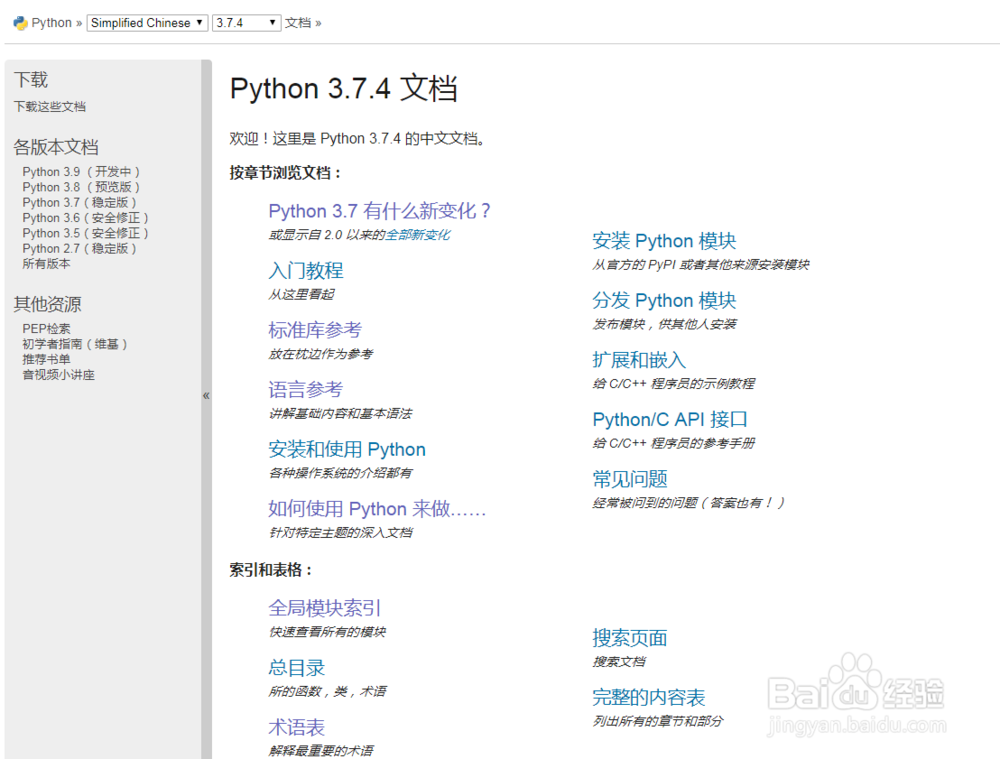Click the 其他资源 sidebar heading
This screenshot has height=759, width=1000.
click(48, 304)
